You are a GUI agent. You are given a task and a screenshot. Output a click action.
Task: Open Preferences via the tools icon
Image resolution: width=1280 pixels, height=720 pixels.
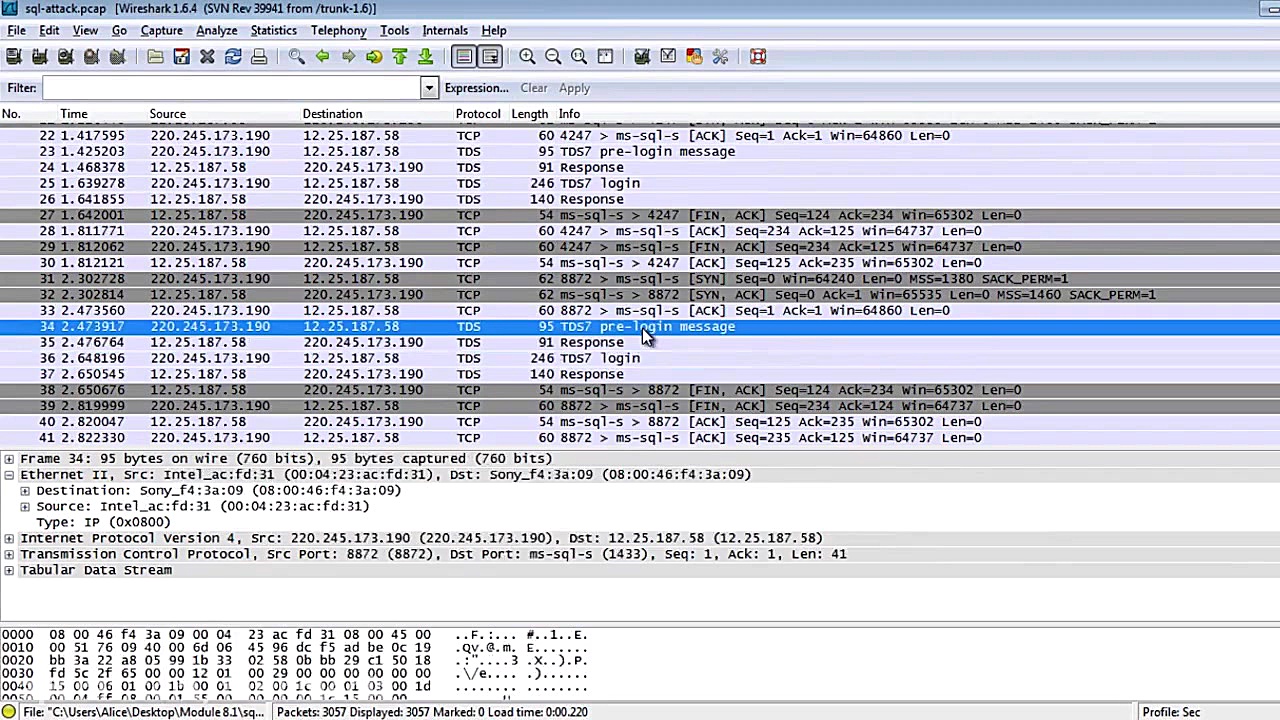pos(720,57)
